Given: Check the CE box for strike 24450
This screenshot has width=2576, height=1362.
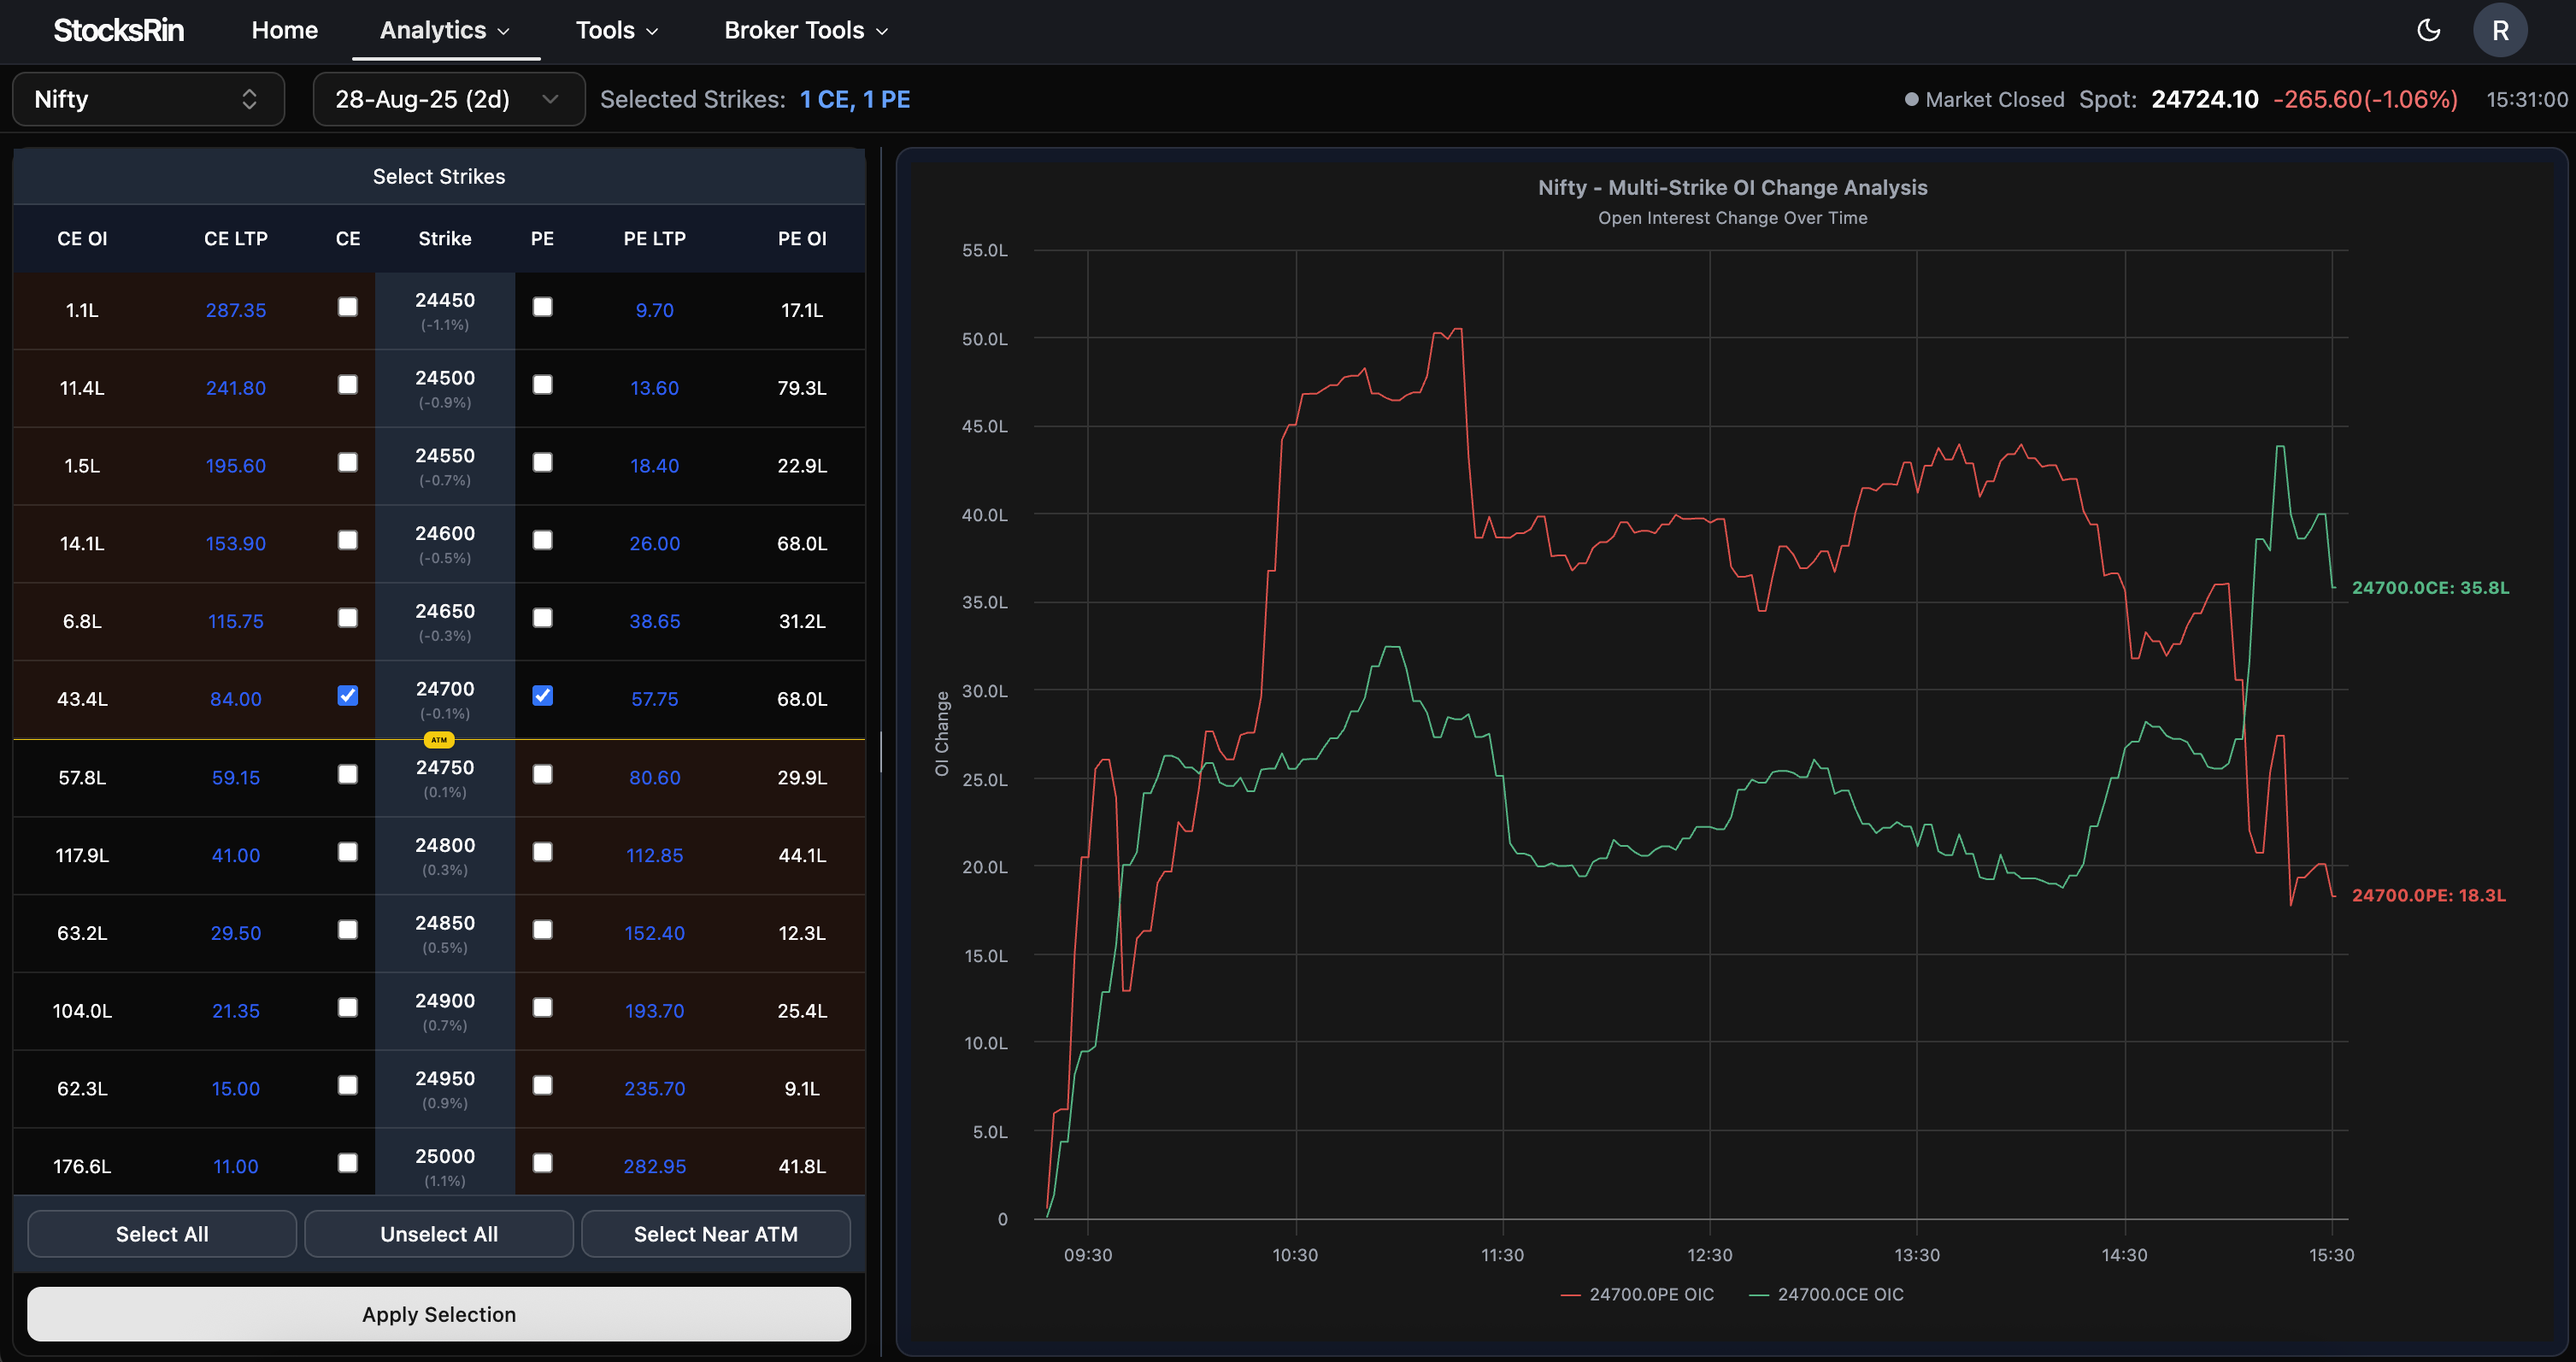Looking at the screenshot, I should pyautogui.click(x=348, y=307).
